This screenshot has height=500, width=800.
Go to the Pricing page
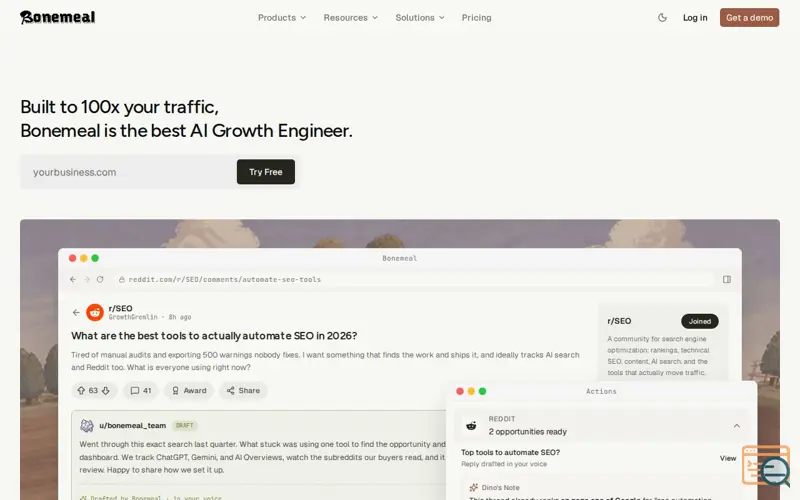click(x=477, y=17)
